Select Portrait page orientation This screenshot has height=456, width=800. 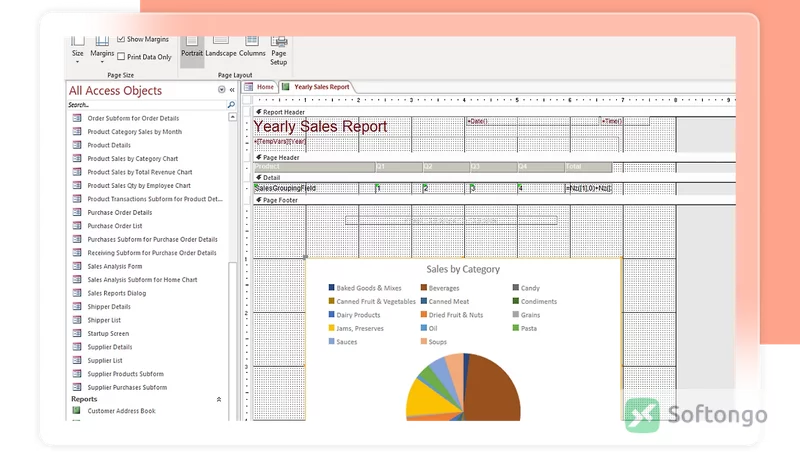point(192,50)
